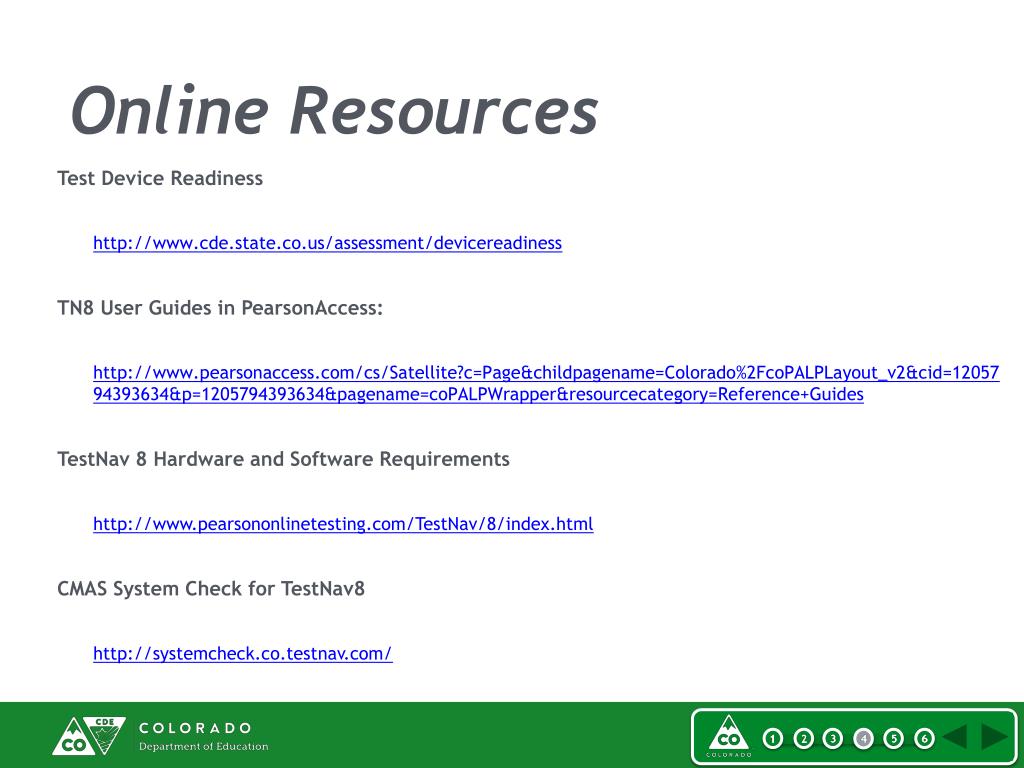Open the systemcheck.co.testnav.com link
1024x768 pixels.
pos(242,654)
